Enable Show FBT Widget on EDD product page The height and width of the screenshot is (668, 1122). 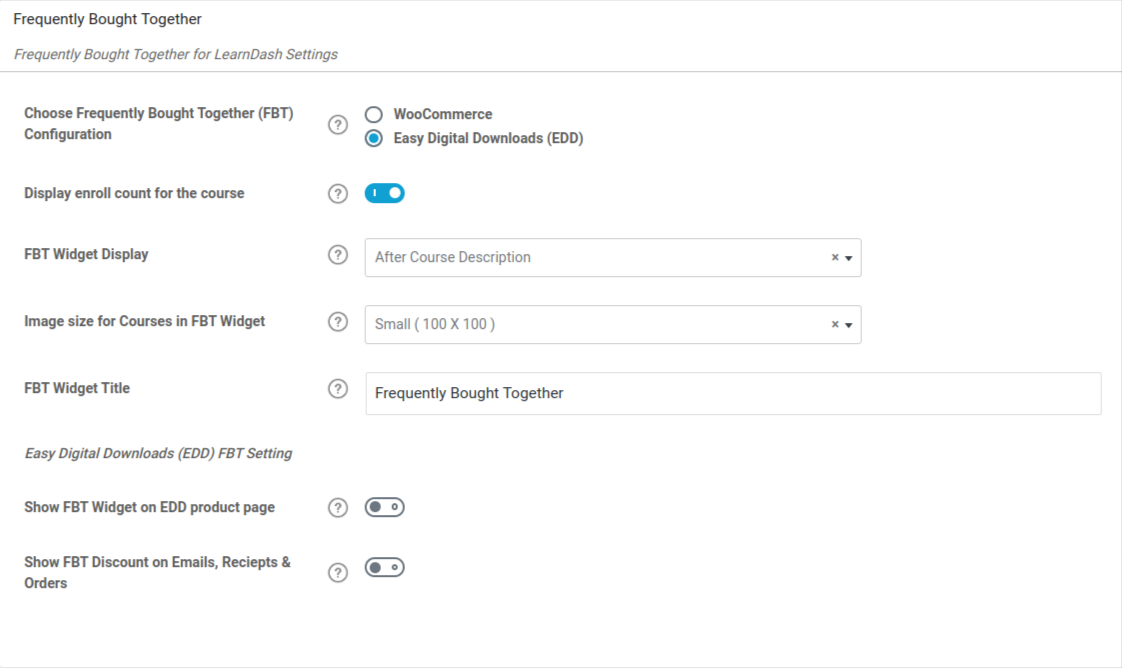click(x=385, y=508)
